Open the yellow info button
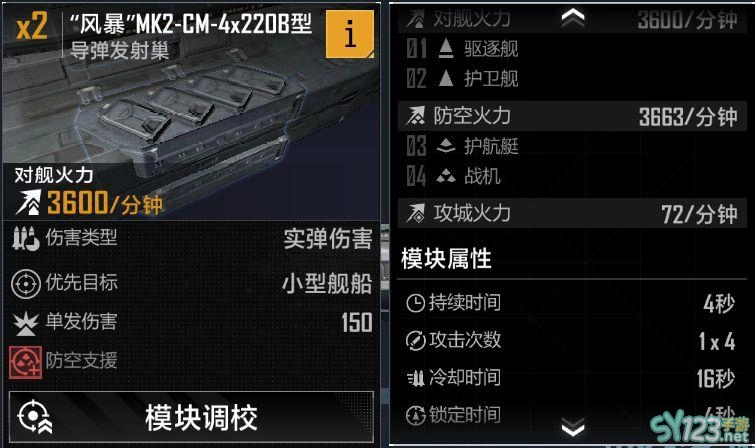Viewport: 755px width, 448px height. click(x=350, y=34)
